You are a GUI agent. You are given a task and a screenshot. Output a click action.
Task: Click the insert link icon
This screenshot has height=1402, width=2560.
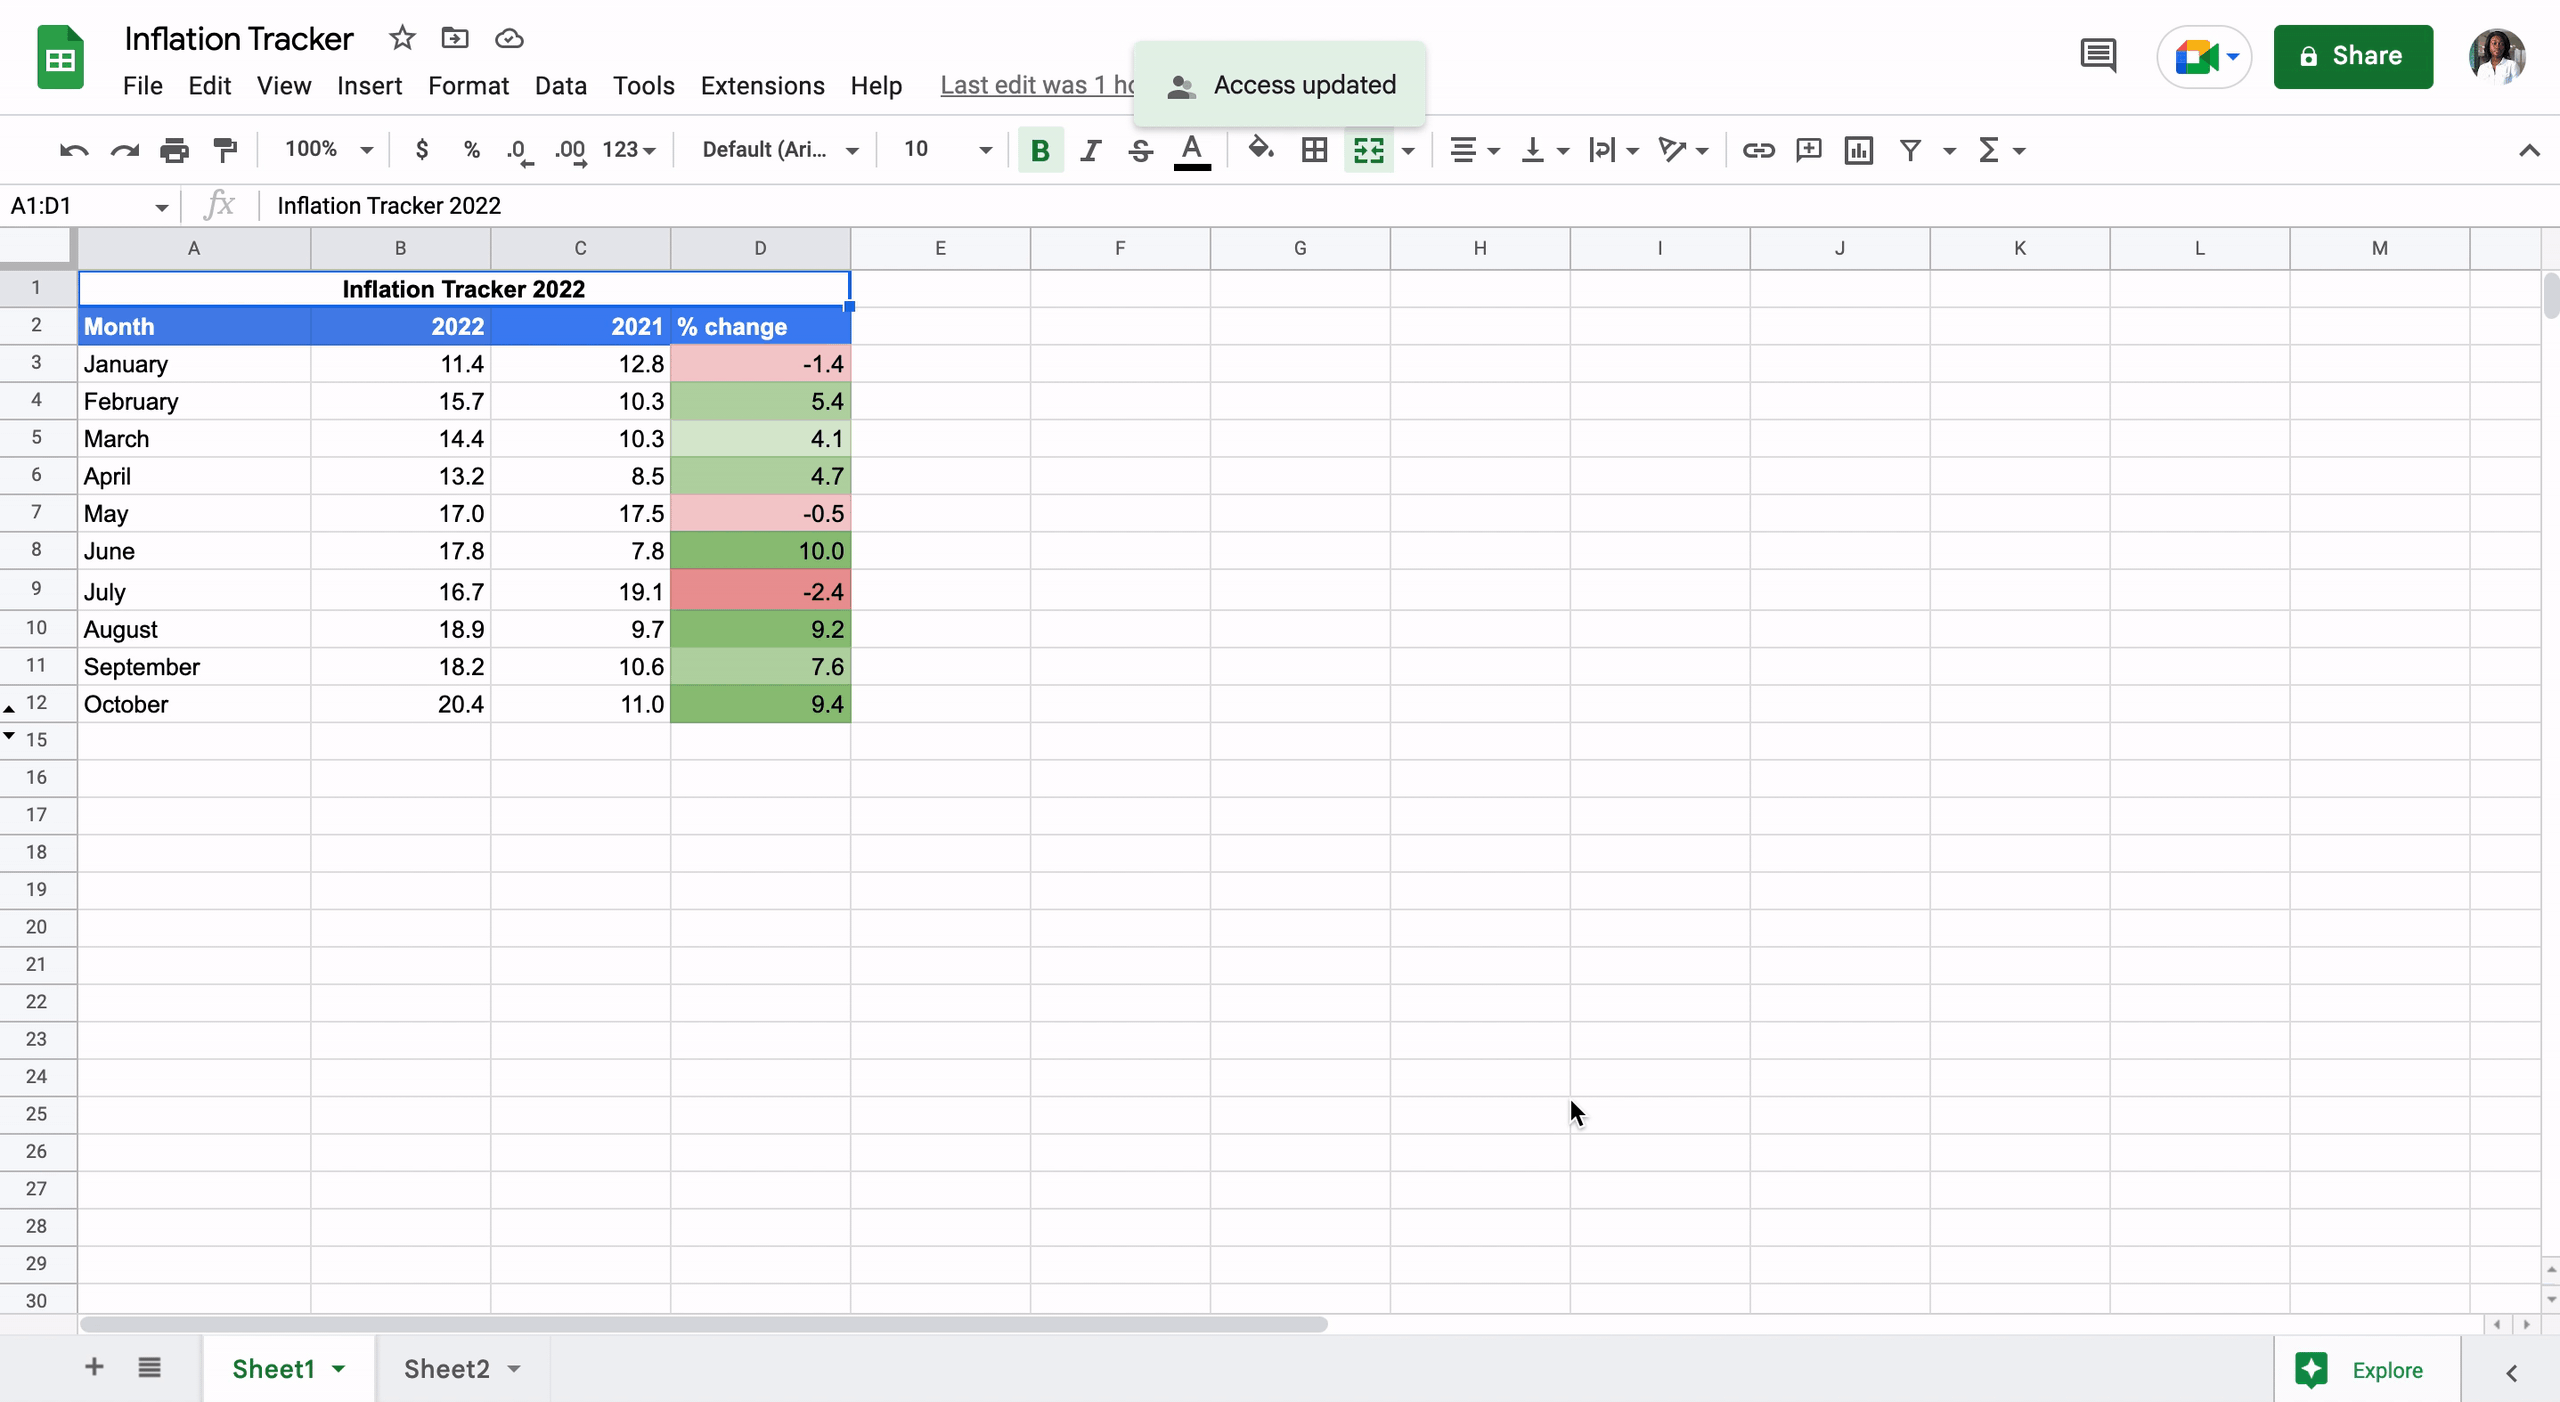pos(1758,150)
